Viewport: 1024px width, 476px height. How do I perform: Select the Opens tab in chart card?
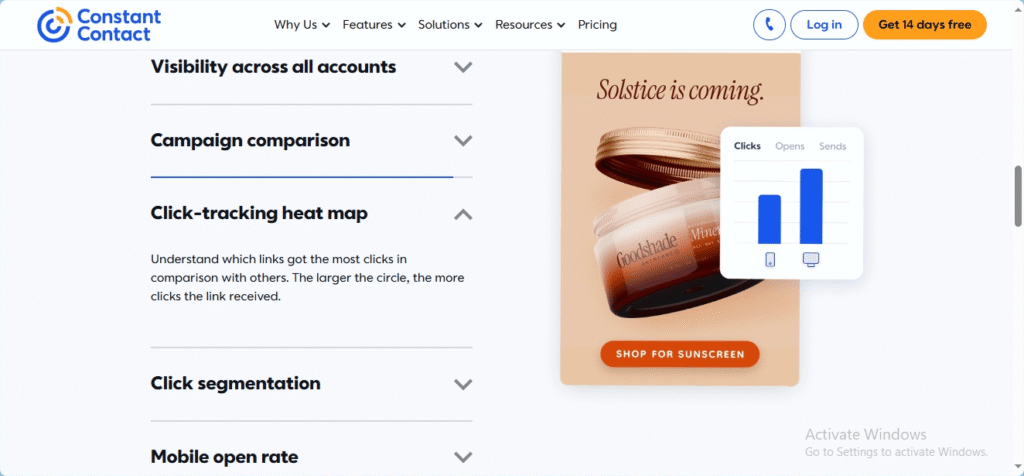point(790,146)
